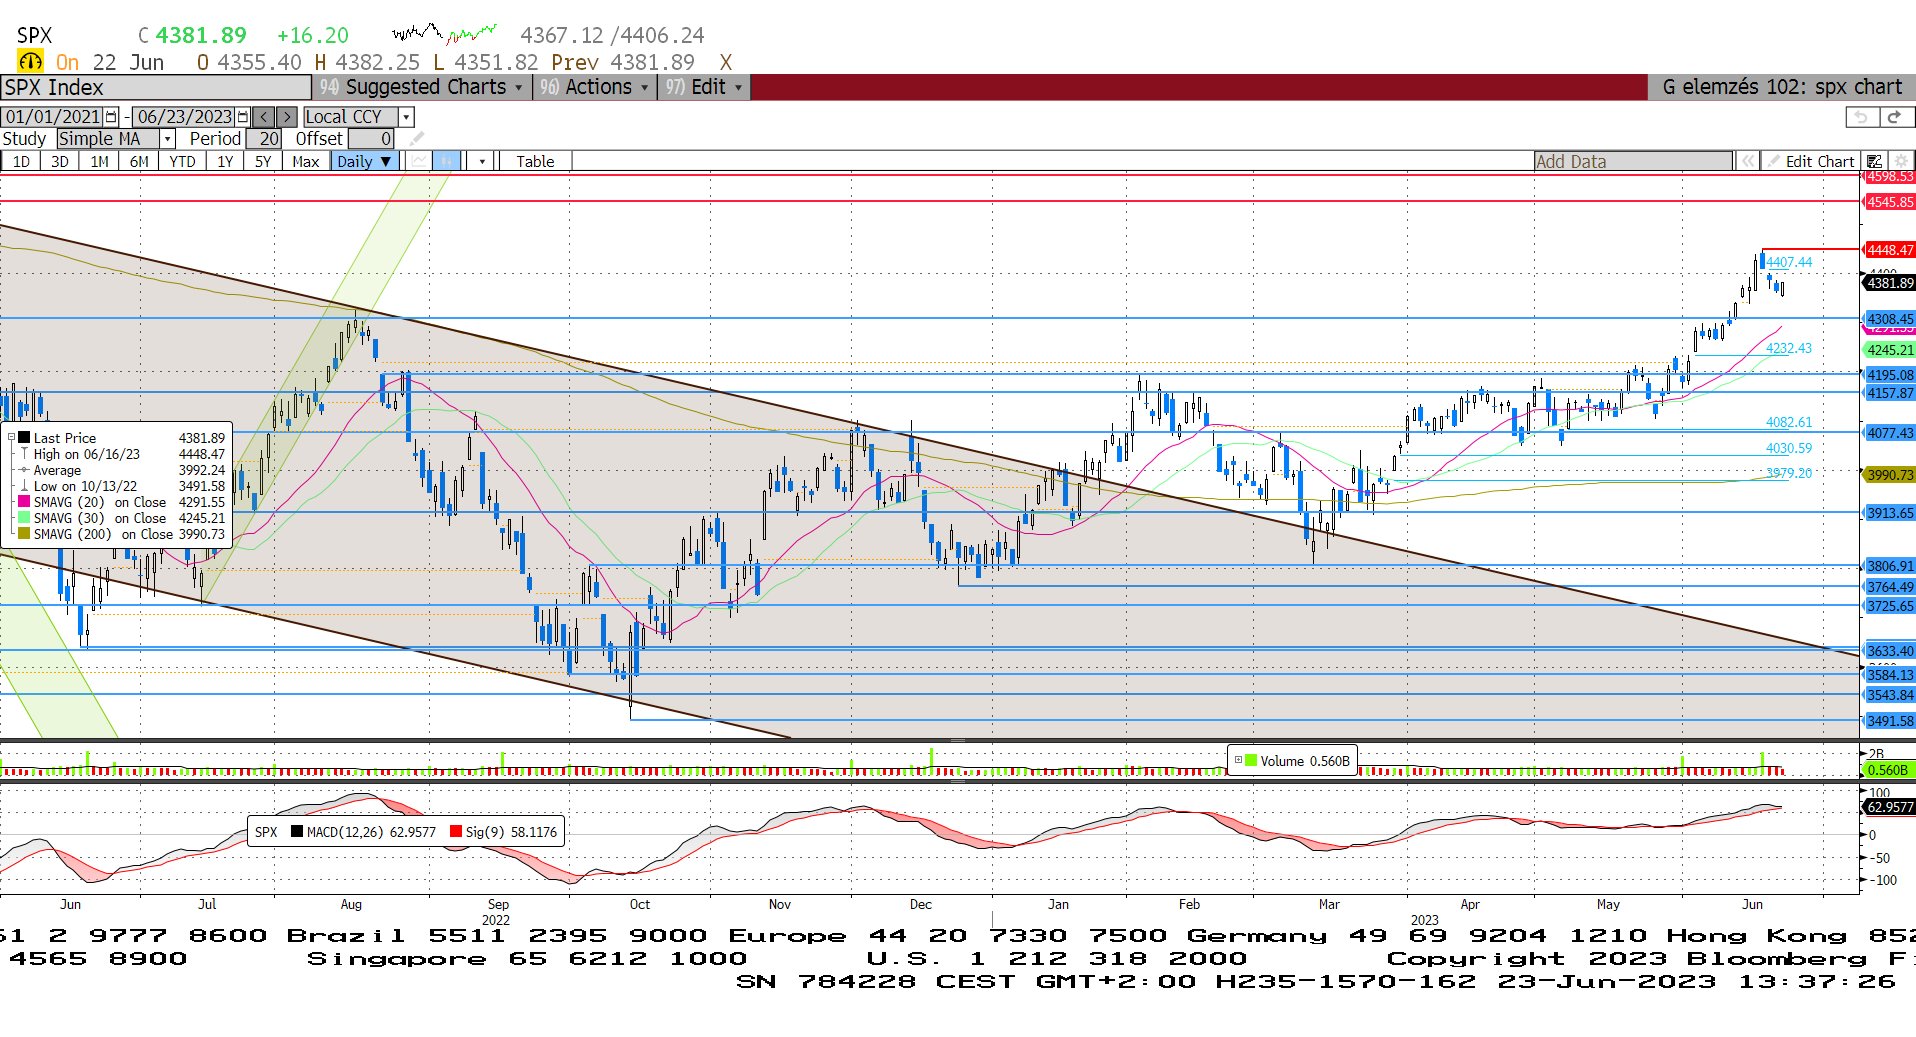Open the Local CCY currency dropdown
Viewport: 1916px width, 1037px height.
407,117
